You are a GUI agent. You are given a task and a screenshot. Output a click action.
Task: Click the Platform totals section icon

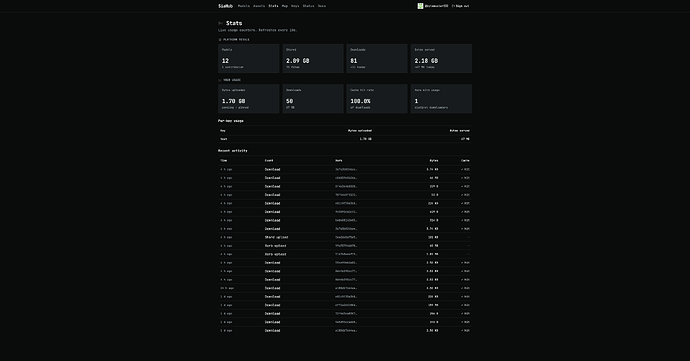click(x=220, y=40)
